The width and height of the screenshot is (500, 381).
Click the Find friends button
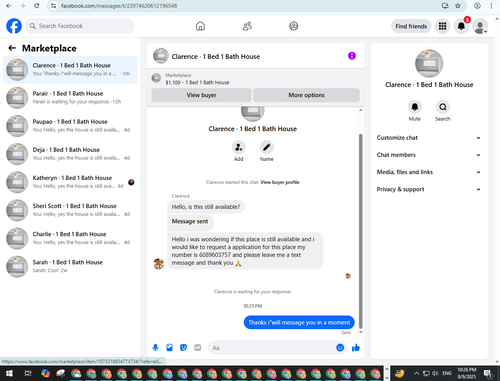tap(411, 26)
